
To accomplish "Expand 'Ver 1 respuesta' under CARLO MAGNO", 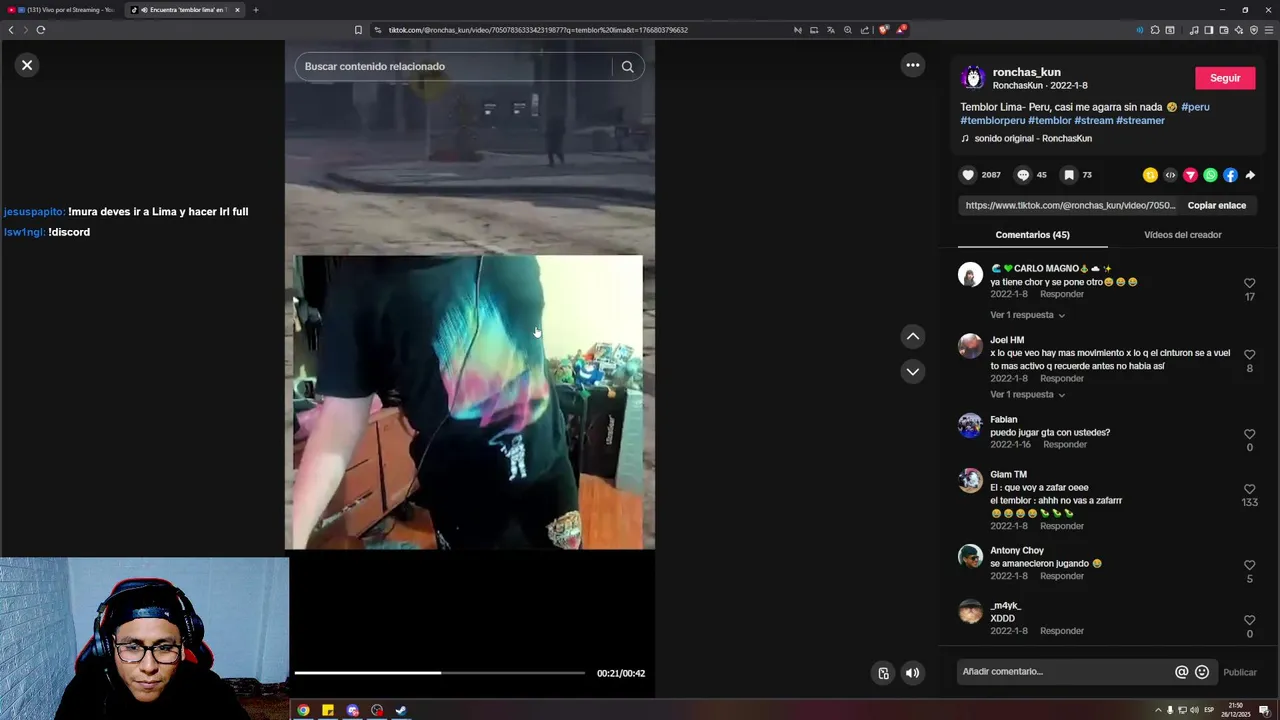I will click(x=1027, y=315).
